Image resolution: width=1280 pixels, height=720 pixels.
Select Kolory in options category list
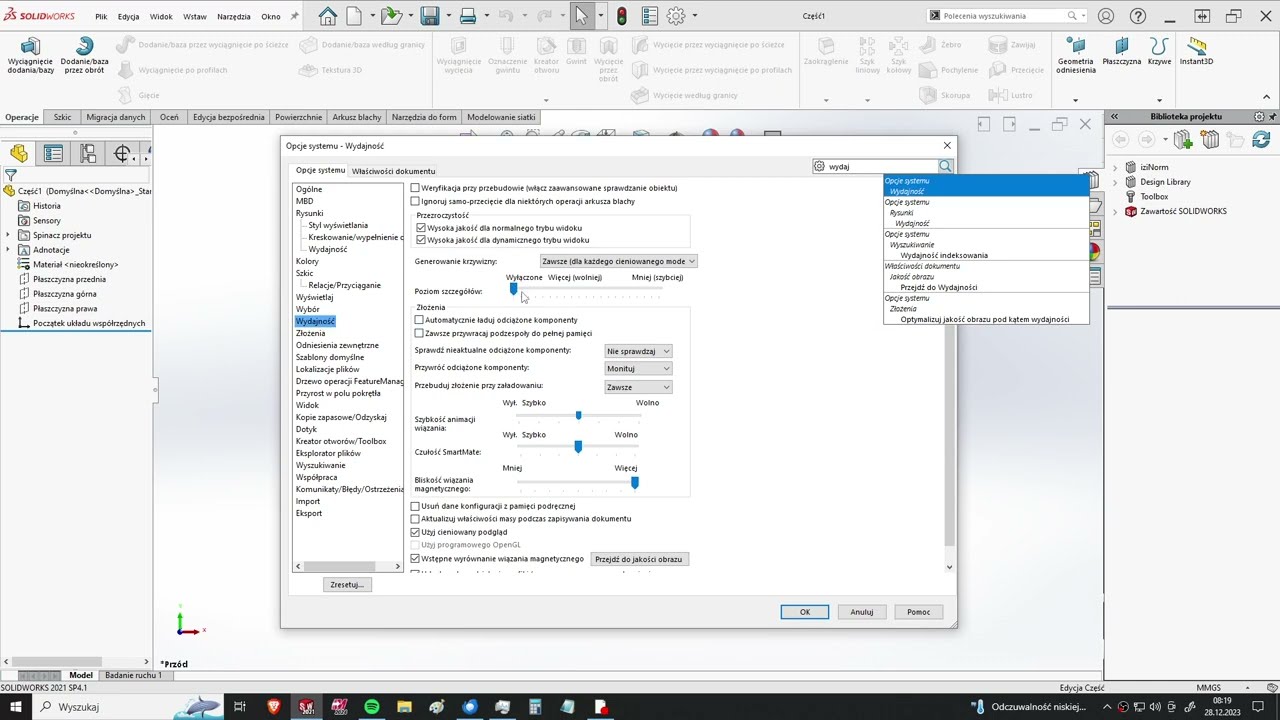click(x=307, y=261)
